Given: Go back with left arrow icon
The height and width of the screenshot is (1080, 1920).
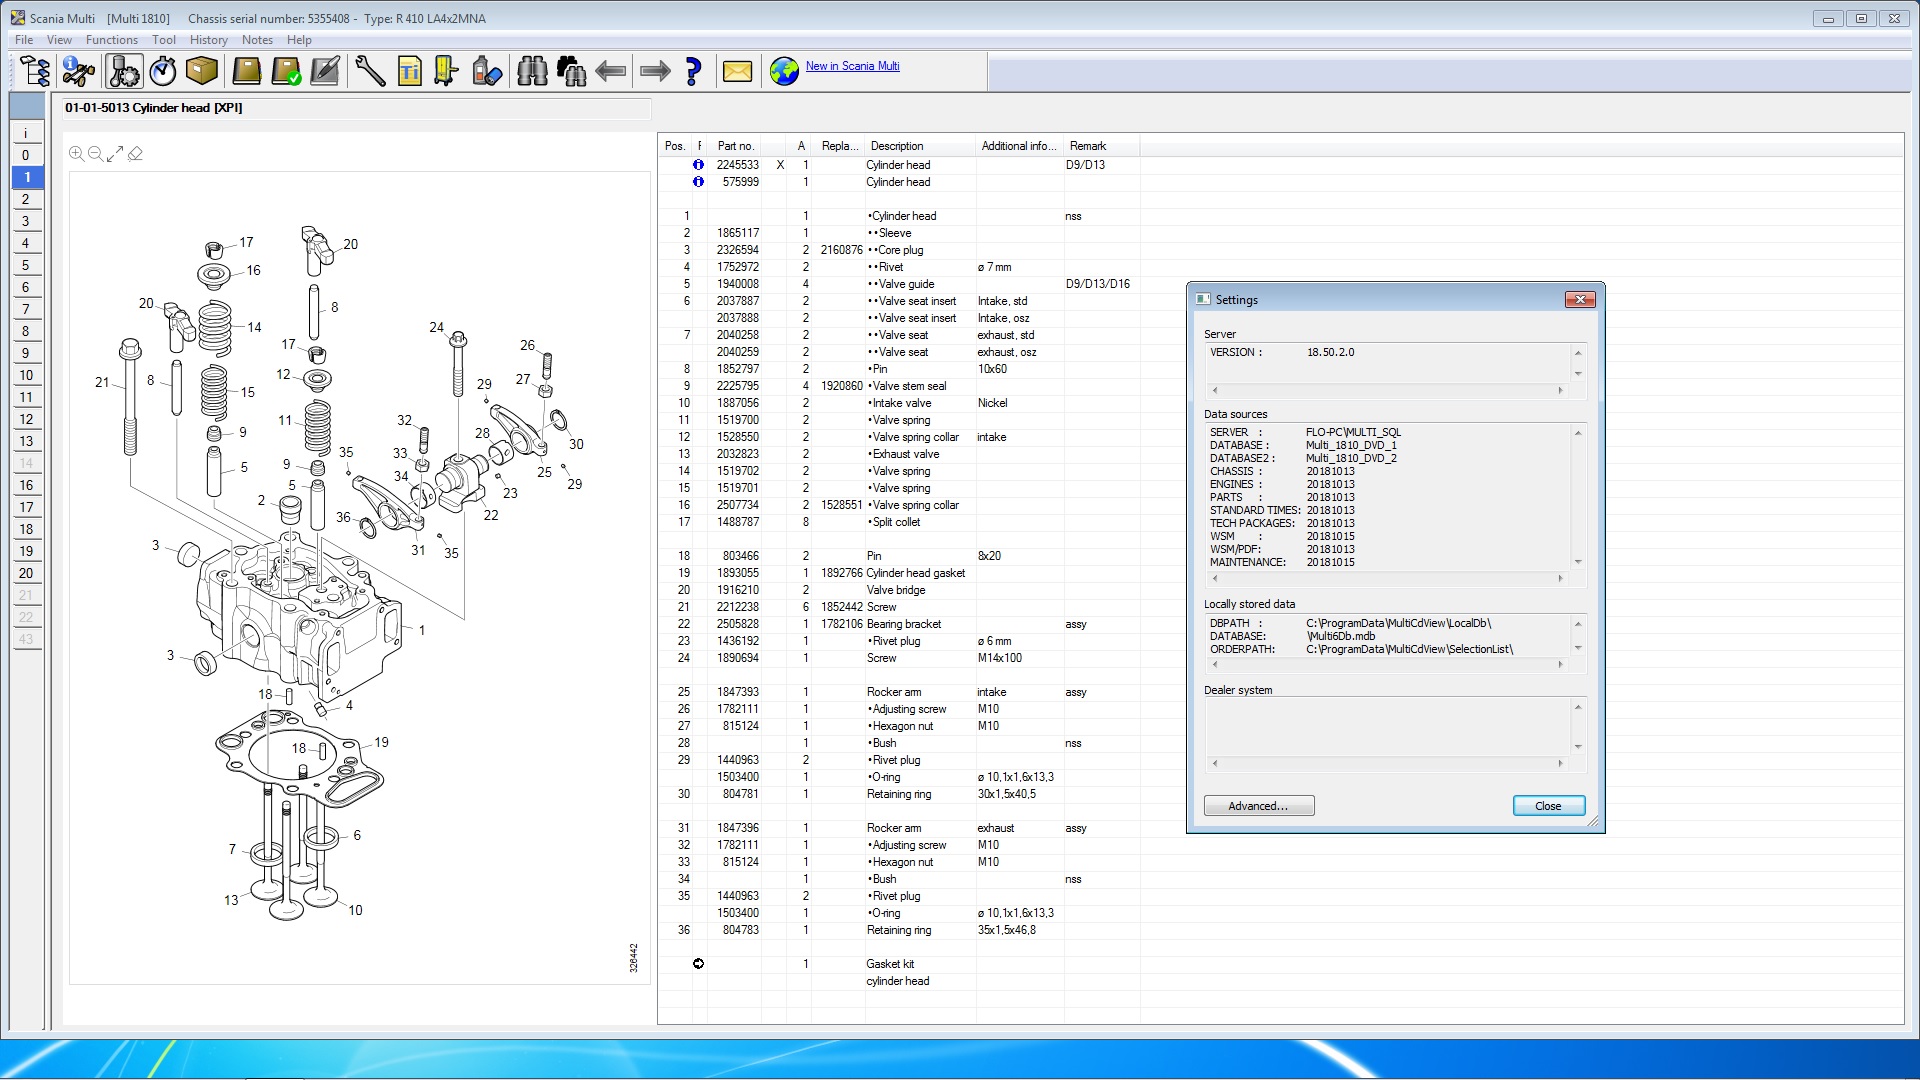Looking at the screenshot, I should 610,71.
